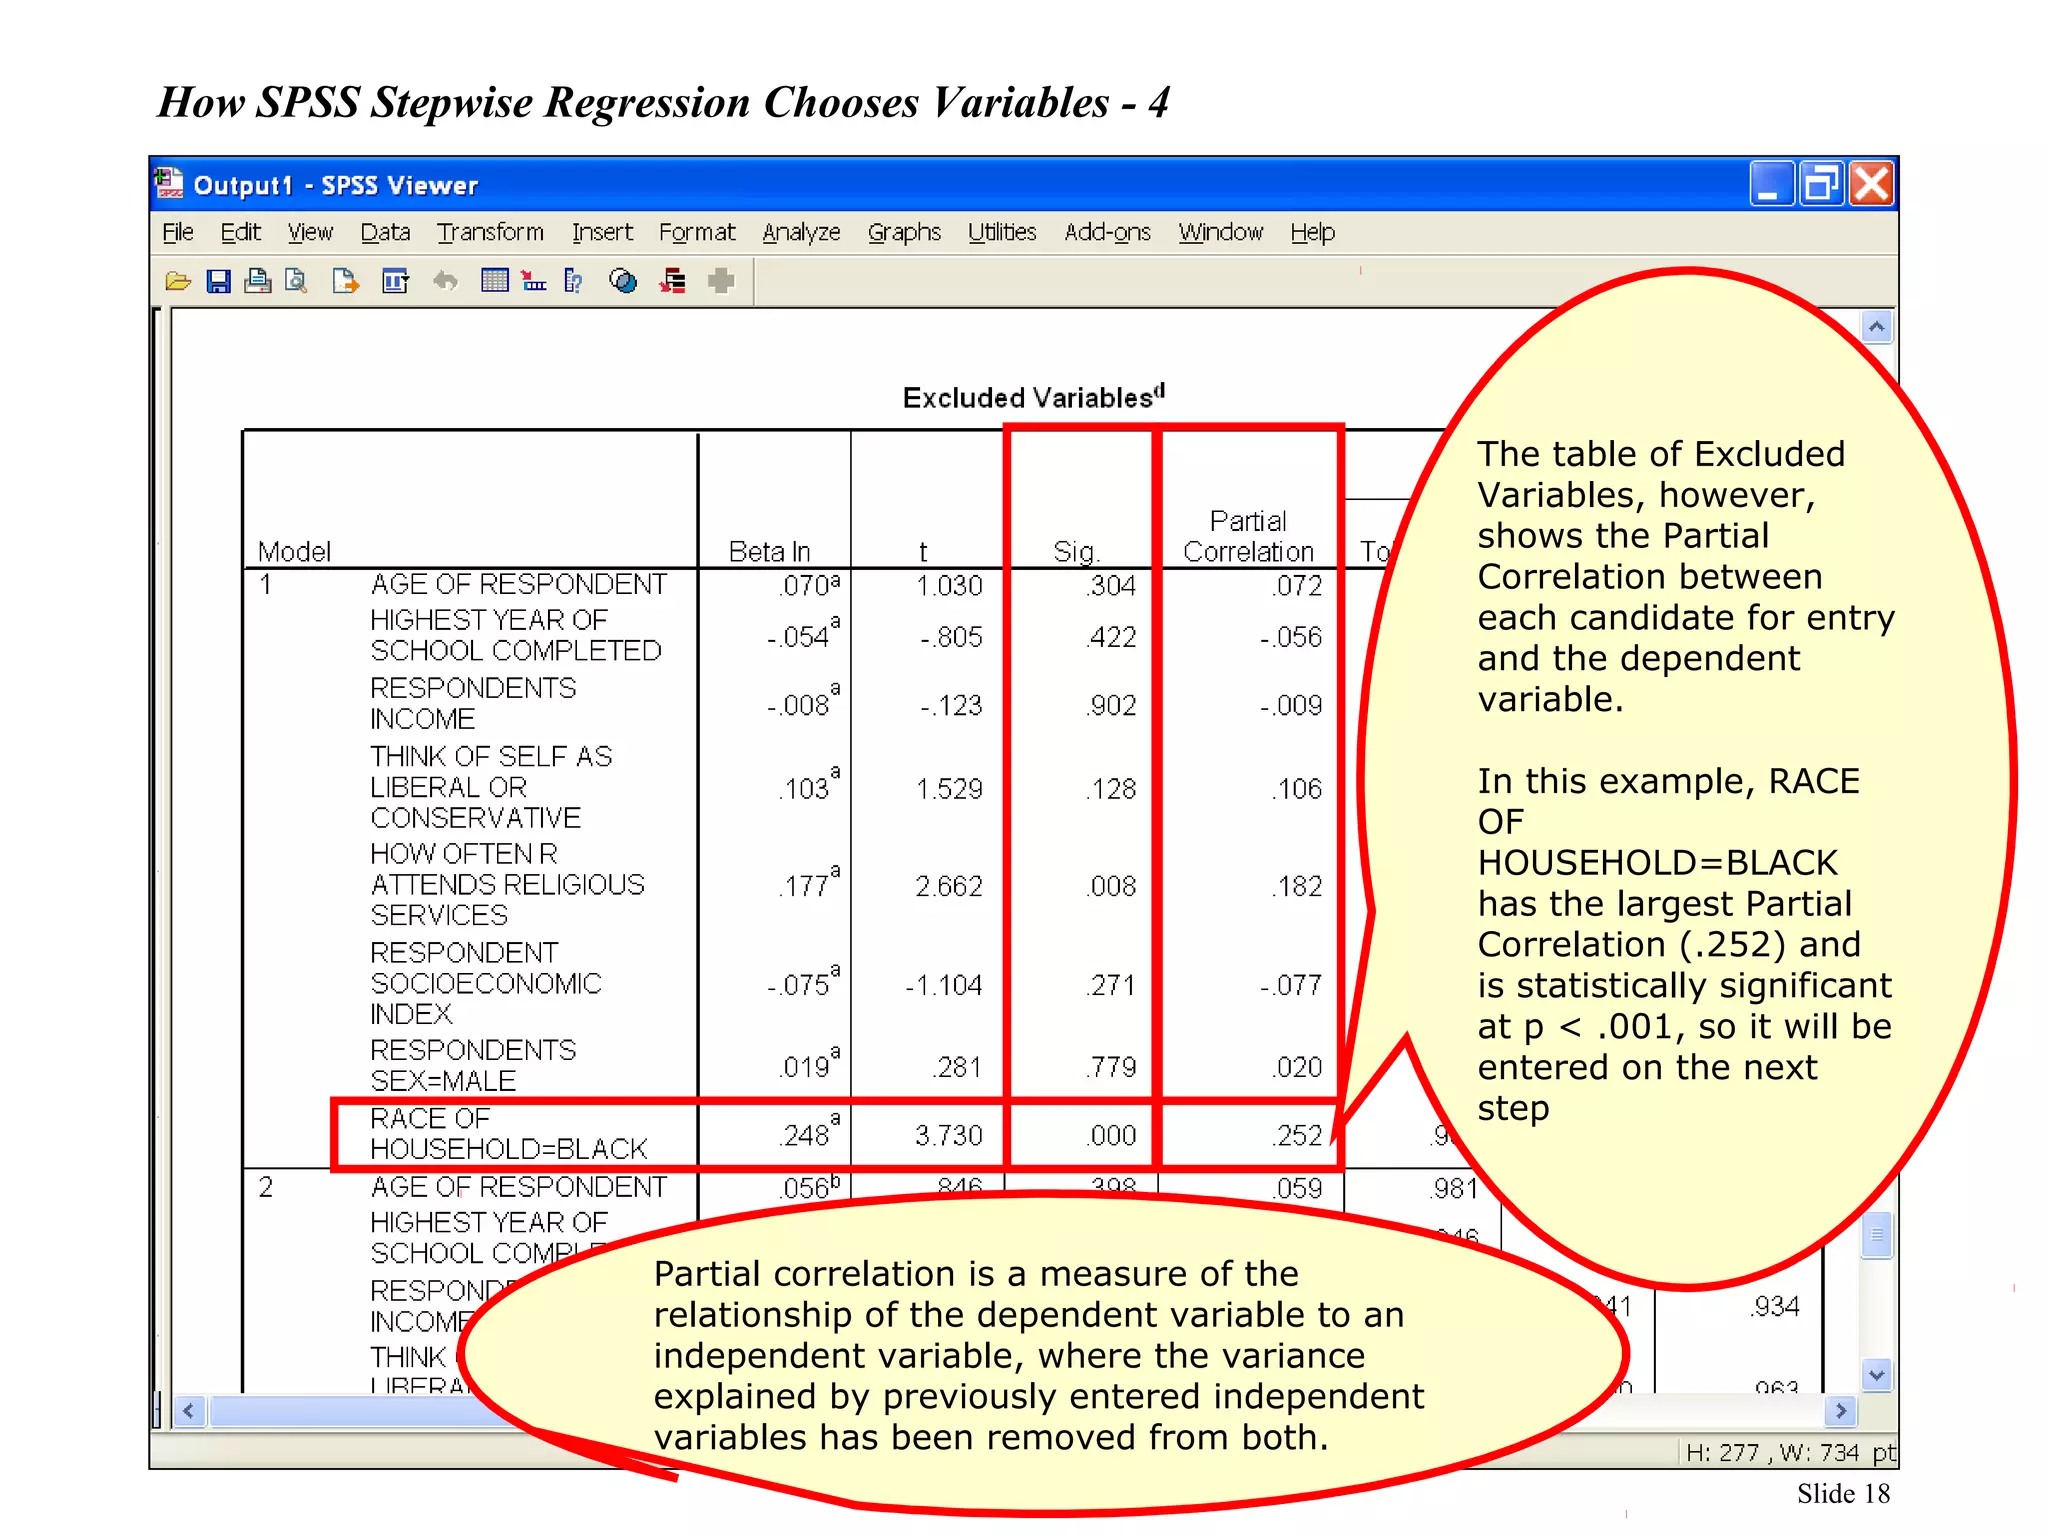This screenshot has height=1536, width=2048.
Task: Click the 3.730 t value cell
Action: [x=949, y=1135]
